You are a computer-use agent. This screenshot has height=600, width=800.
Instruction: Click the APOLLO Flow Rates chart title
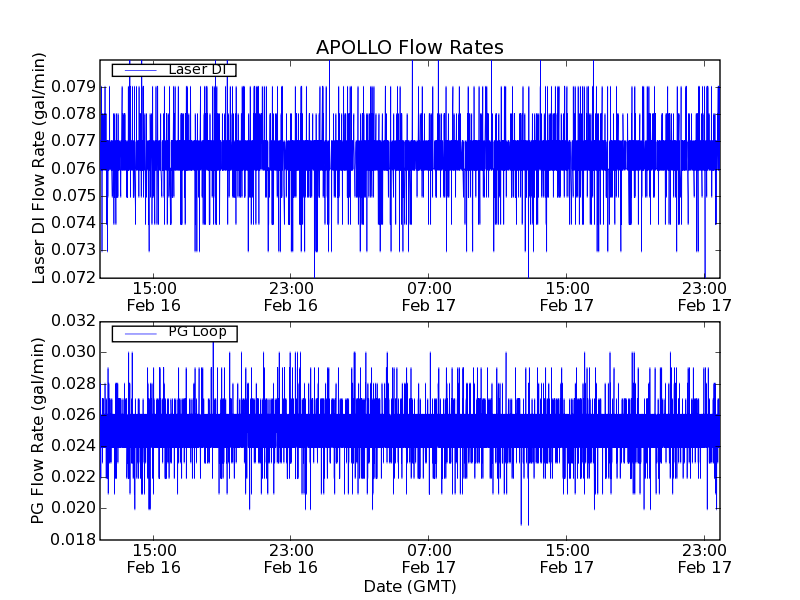click(409, 48)
